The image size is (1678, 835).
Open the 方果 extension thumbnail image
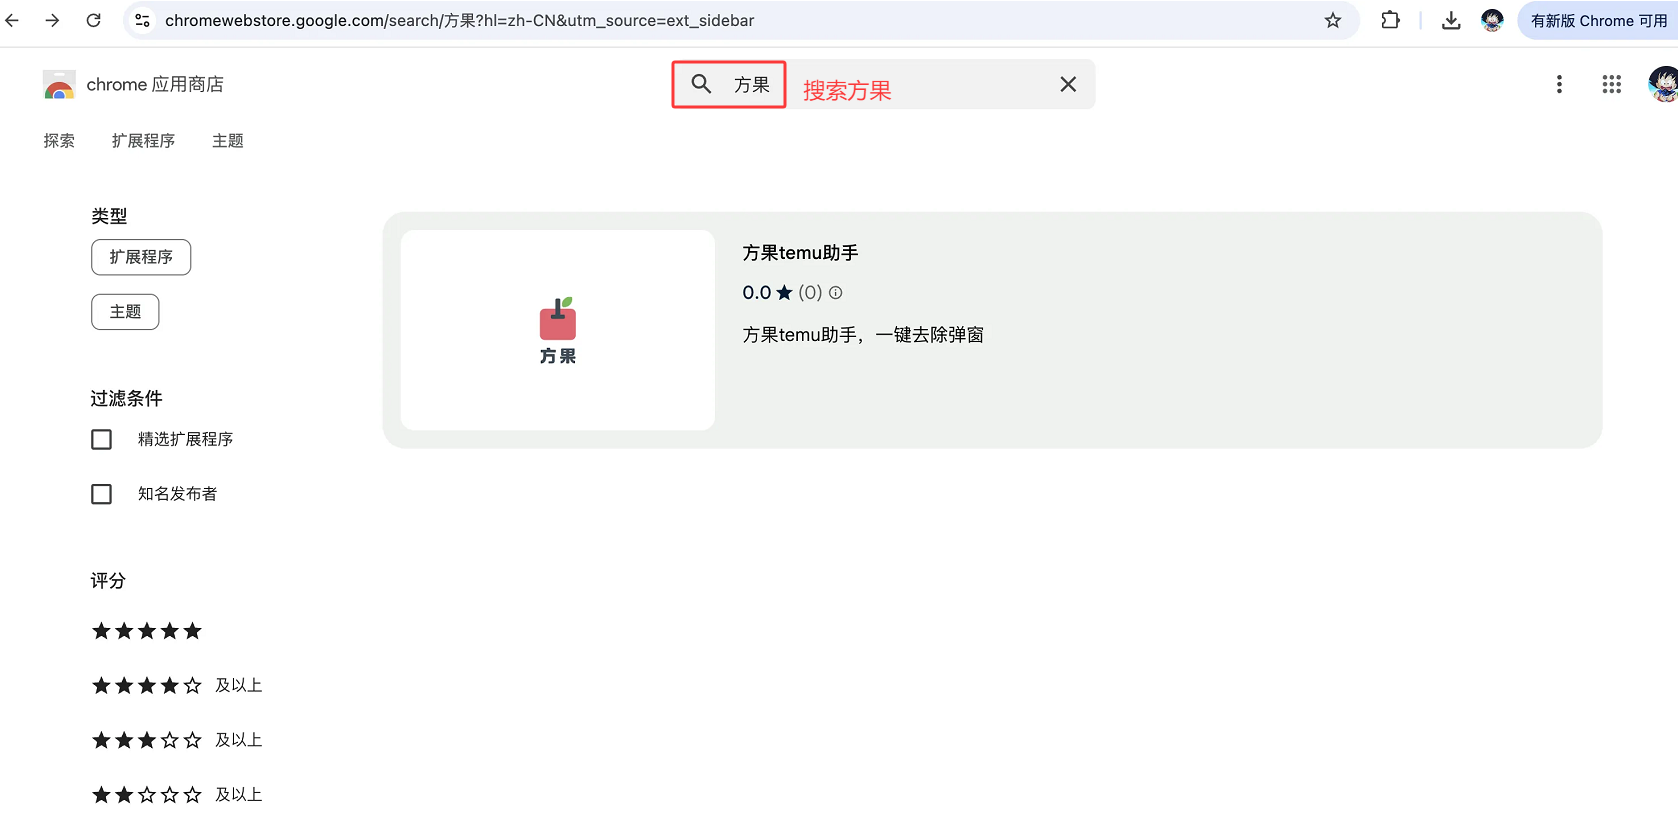click(x=558, y=330)
